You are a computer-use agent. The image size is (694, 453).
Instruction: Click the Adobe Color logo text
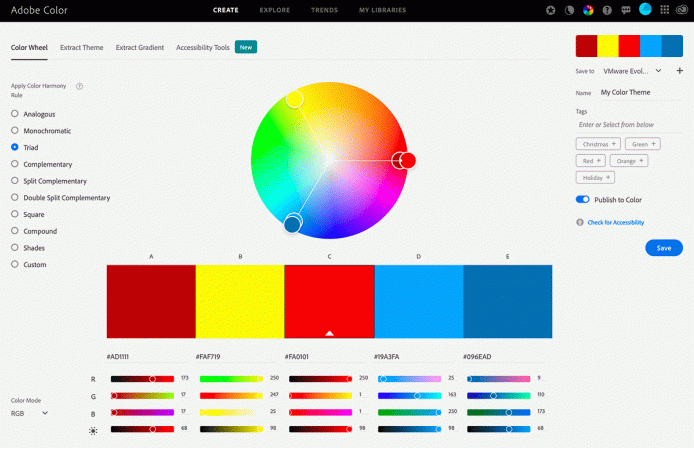click(x=39, y=10)
